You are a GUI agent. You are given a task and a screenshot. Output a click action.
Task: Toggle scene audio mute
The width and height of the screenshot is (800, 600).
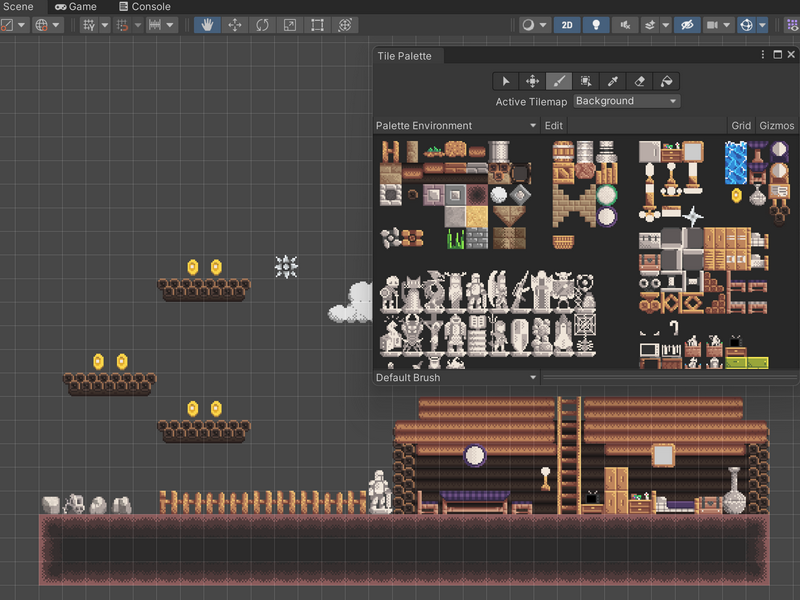[625, 25]
